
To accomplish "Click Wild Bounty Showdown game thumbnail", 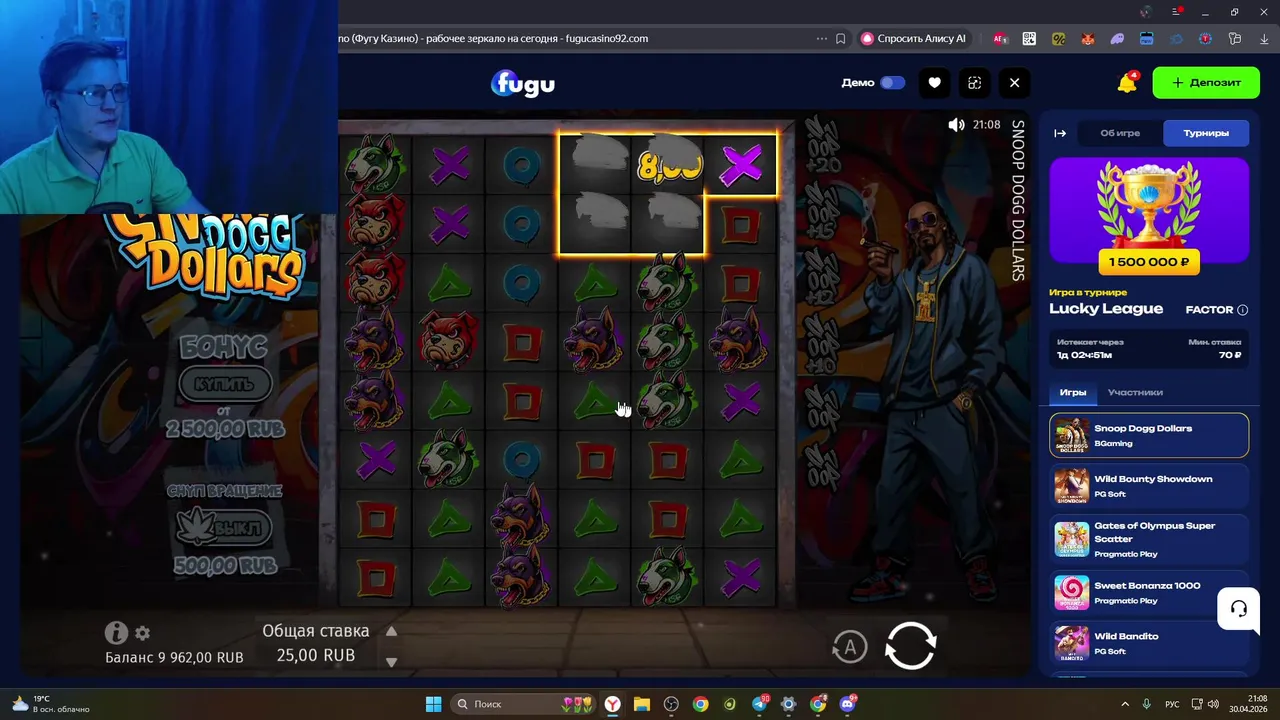I will [x=1072, y=486].
